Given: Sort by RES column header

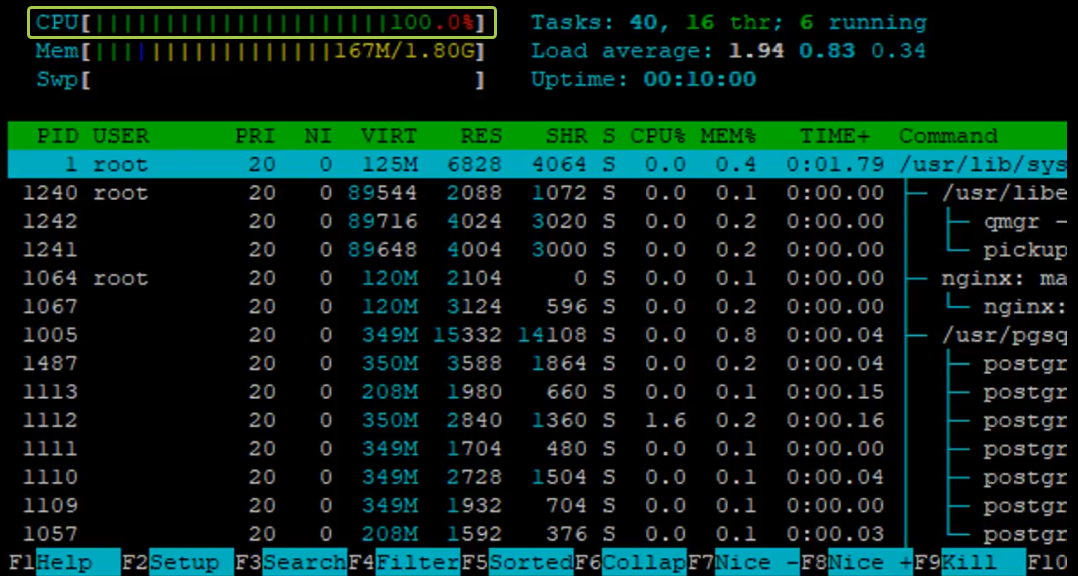Looking at the screenshot, I should [482, 136].
